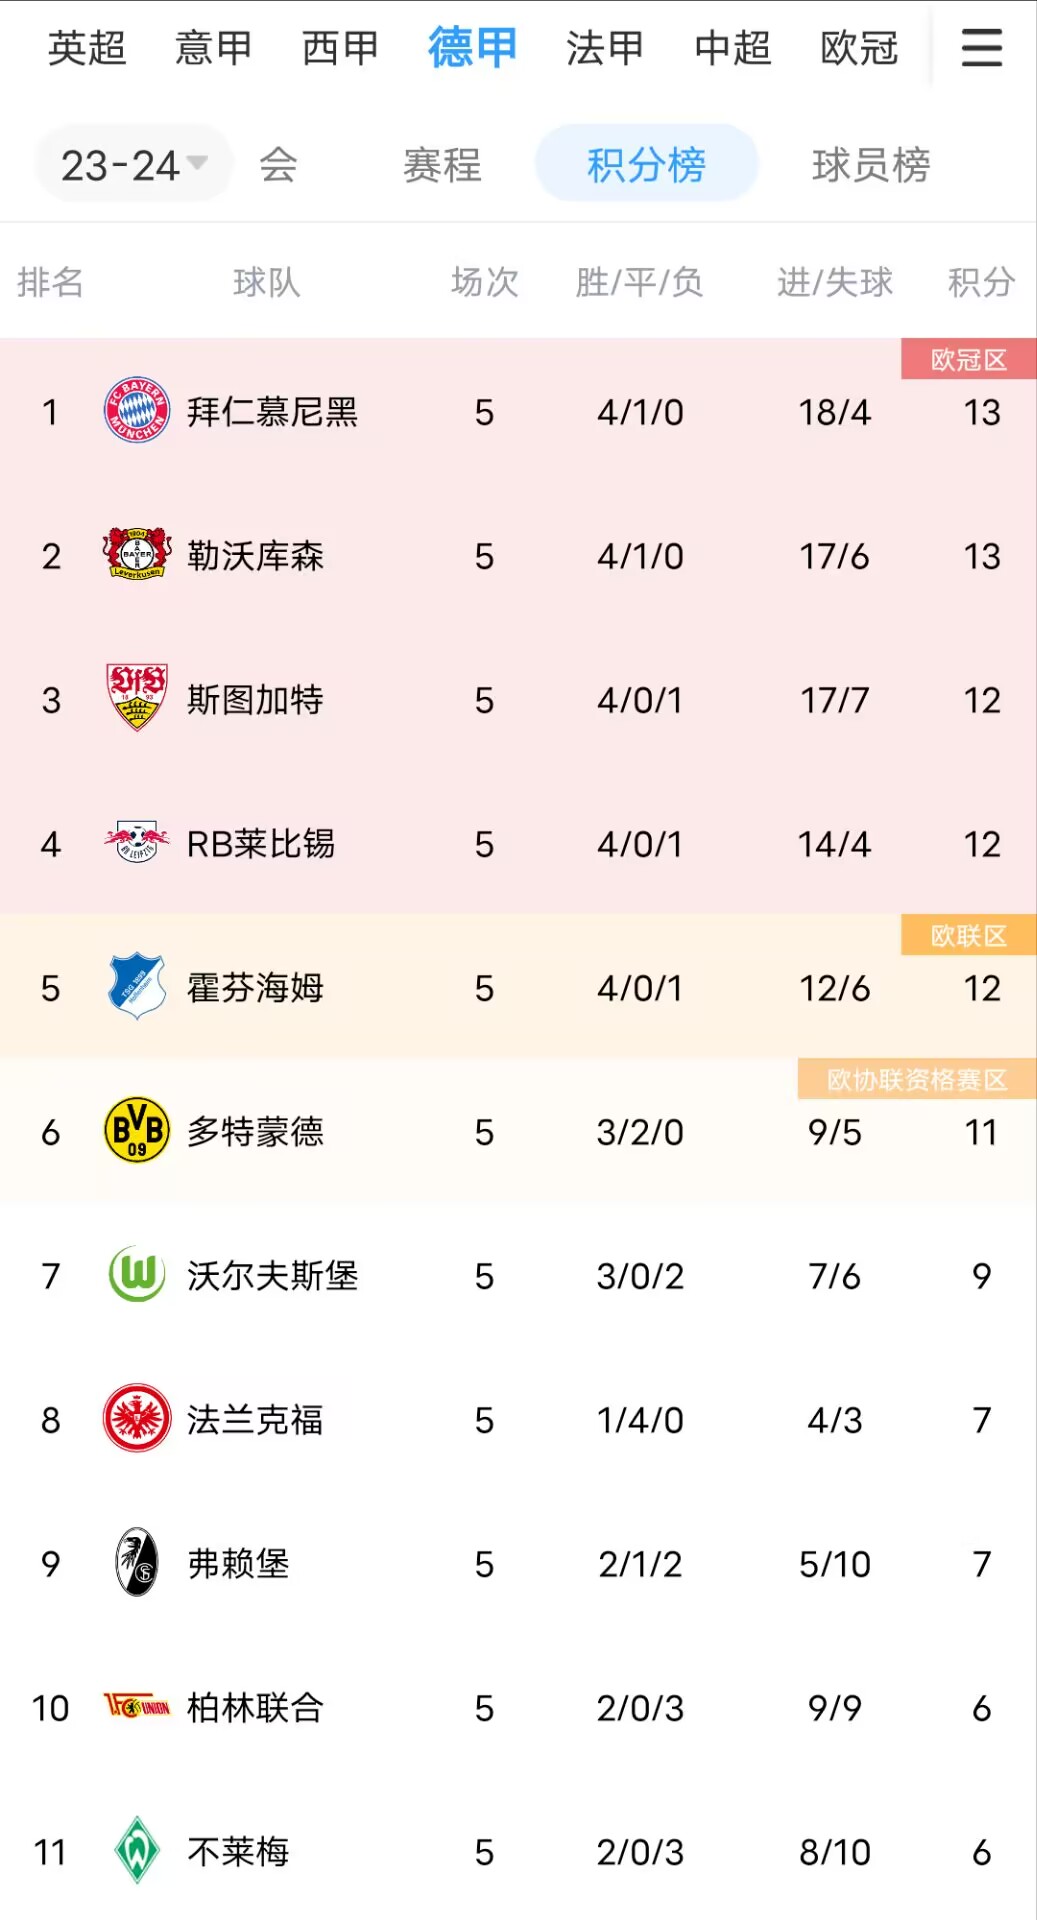Select the 积分榜 standings tab
Viewport: 1037px width, 1920px height.
[646, 164]
